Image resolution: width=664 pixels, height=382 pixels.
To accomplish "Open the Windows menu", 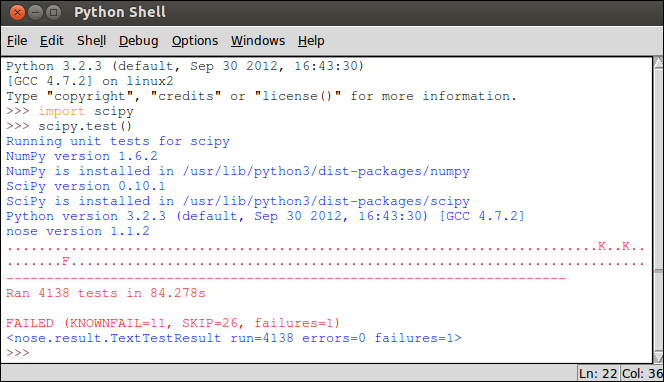I will [x=258, y=41].
